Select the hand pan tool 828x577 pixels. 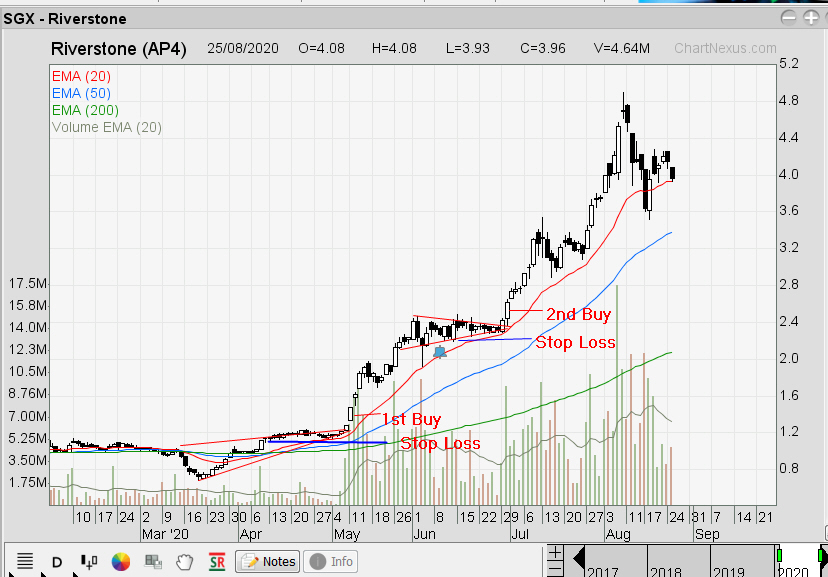point(185,562)
